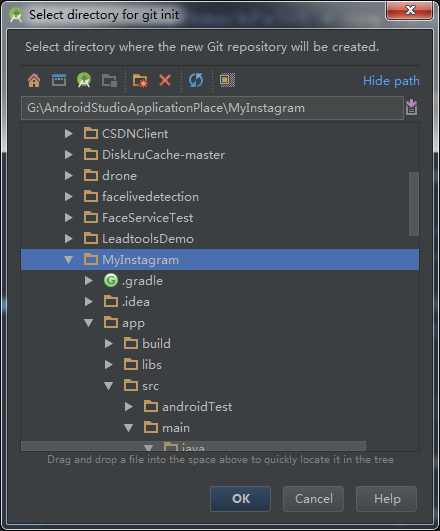440x531 pixels.
Task: Expand the .gradle folder arrow
Action: 89,280
